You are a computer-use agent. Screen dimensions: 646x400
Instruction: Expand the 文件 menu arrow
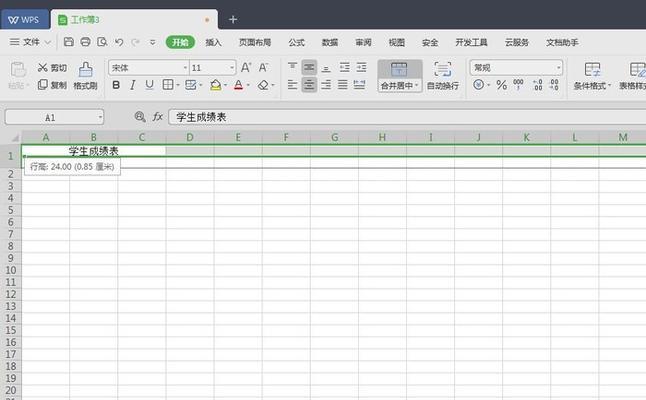(x=48, y=42)
